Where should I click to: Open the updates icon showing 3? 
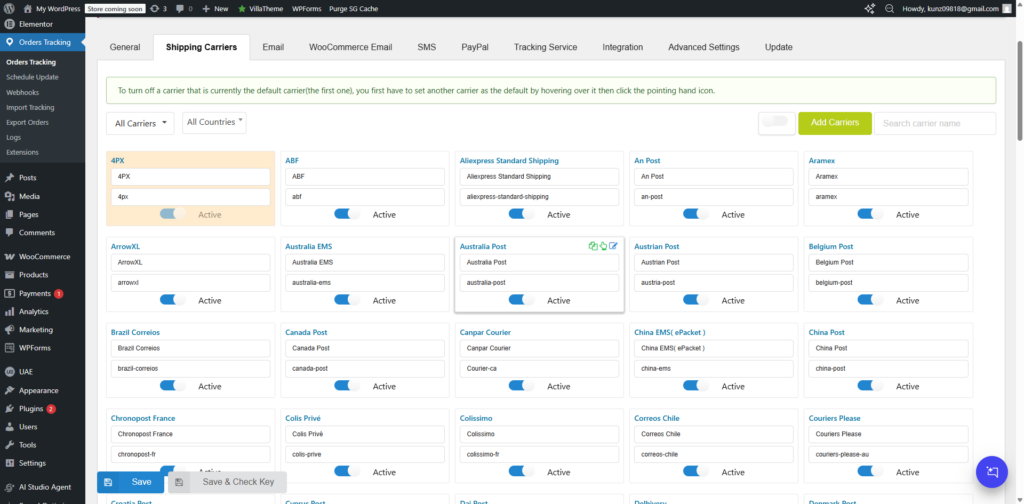(x=153, y=8)
